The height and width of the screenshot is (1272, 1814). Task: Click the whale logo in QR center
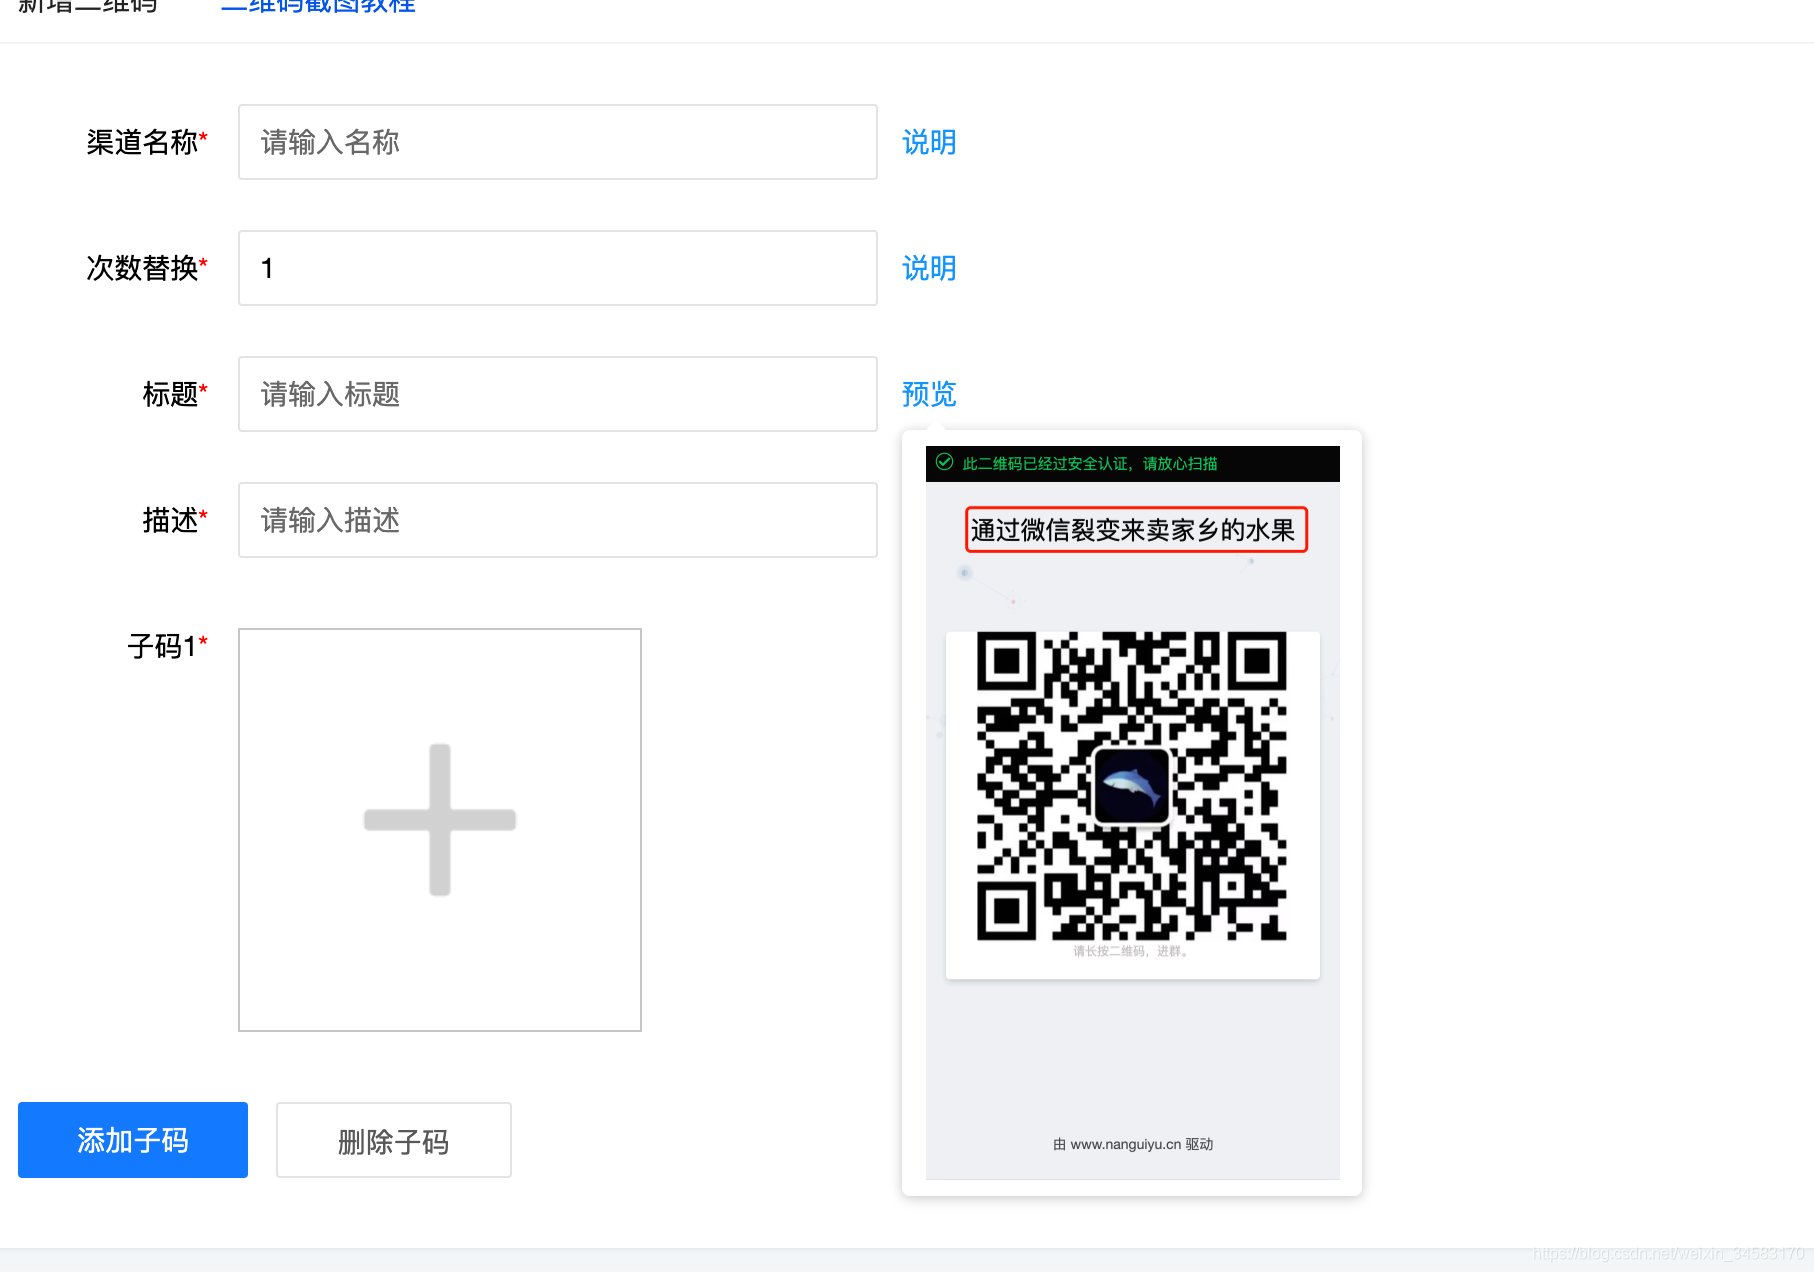(1132, 786)
